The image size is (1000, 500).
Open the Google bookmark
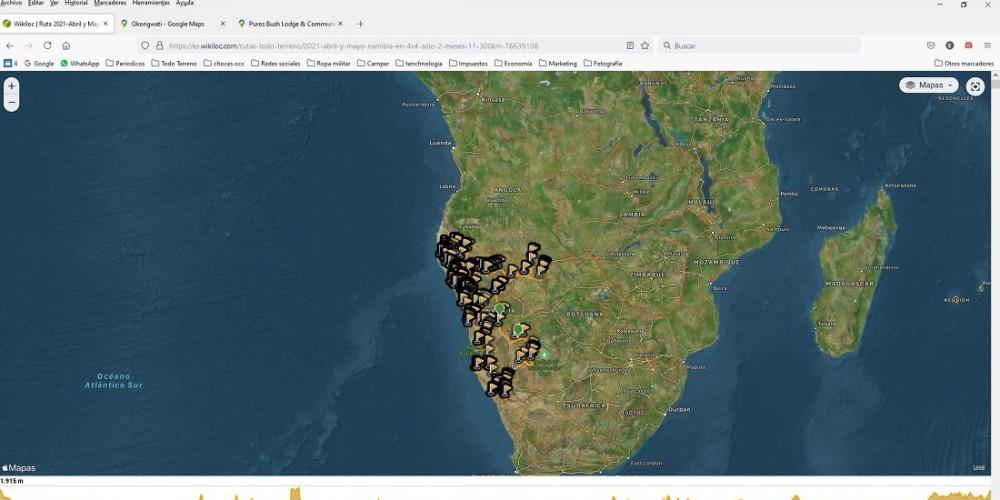pos(39,63)
